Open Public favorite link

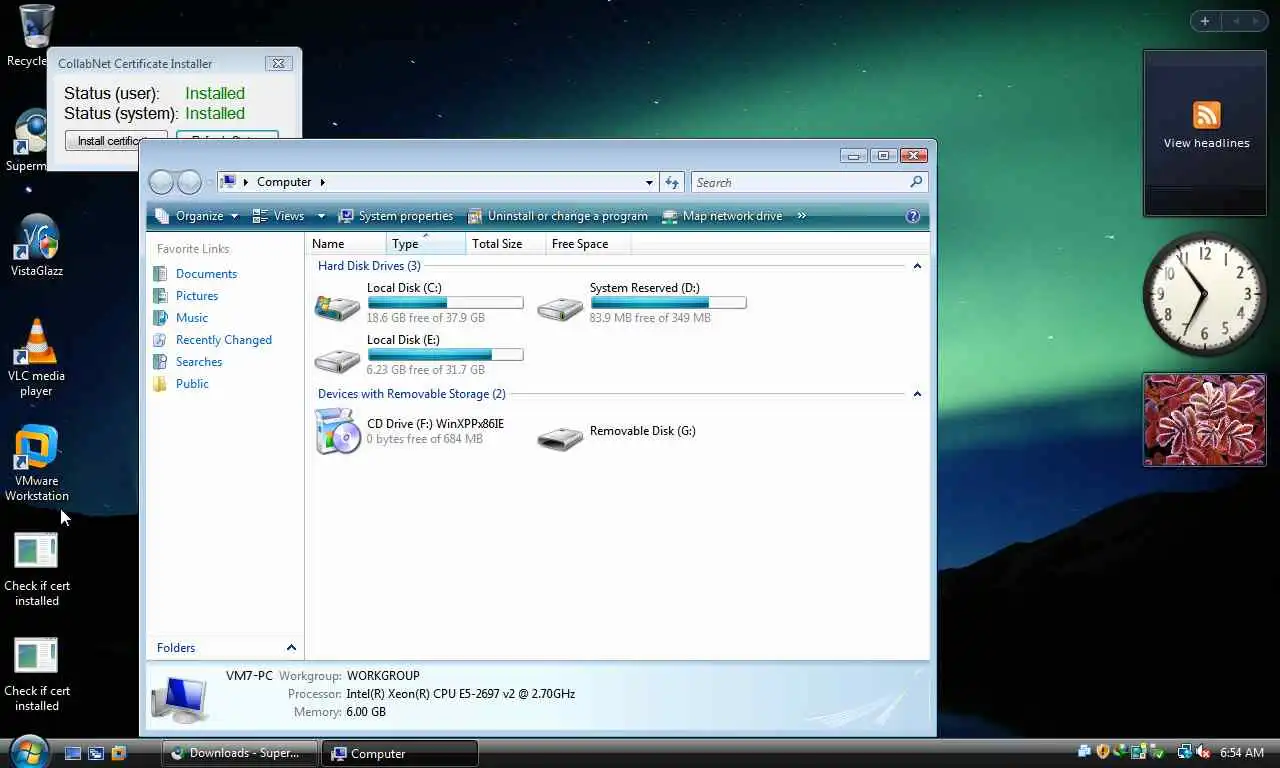(x=192, y=384)
